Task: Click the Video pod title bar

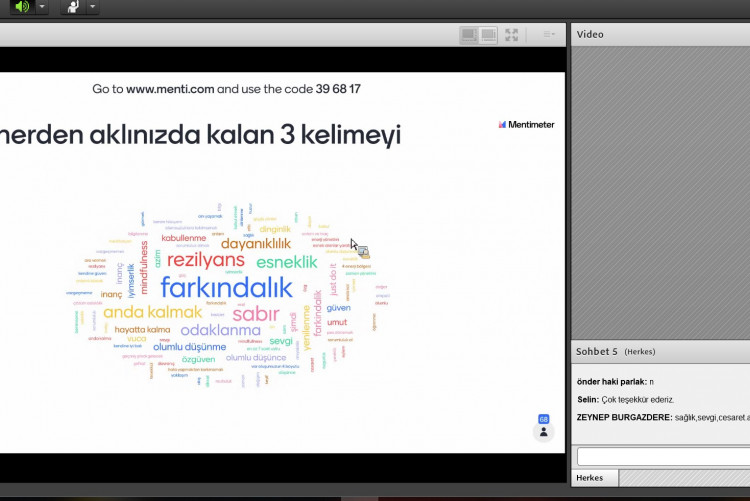Action: click(x=660, y=34)
